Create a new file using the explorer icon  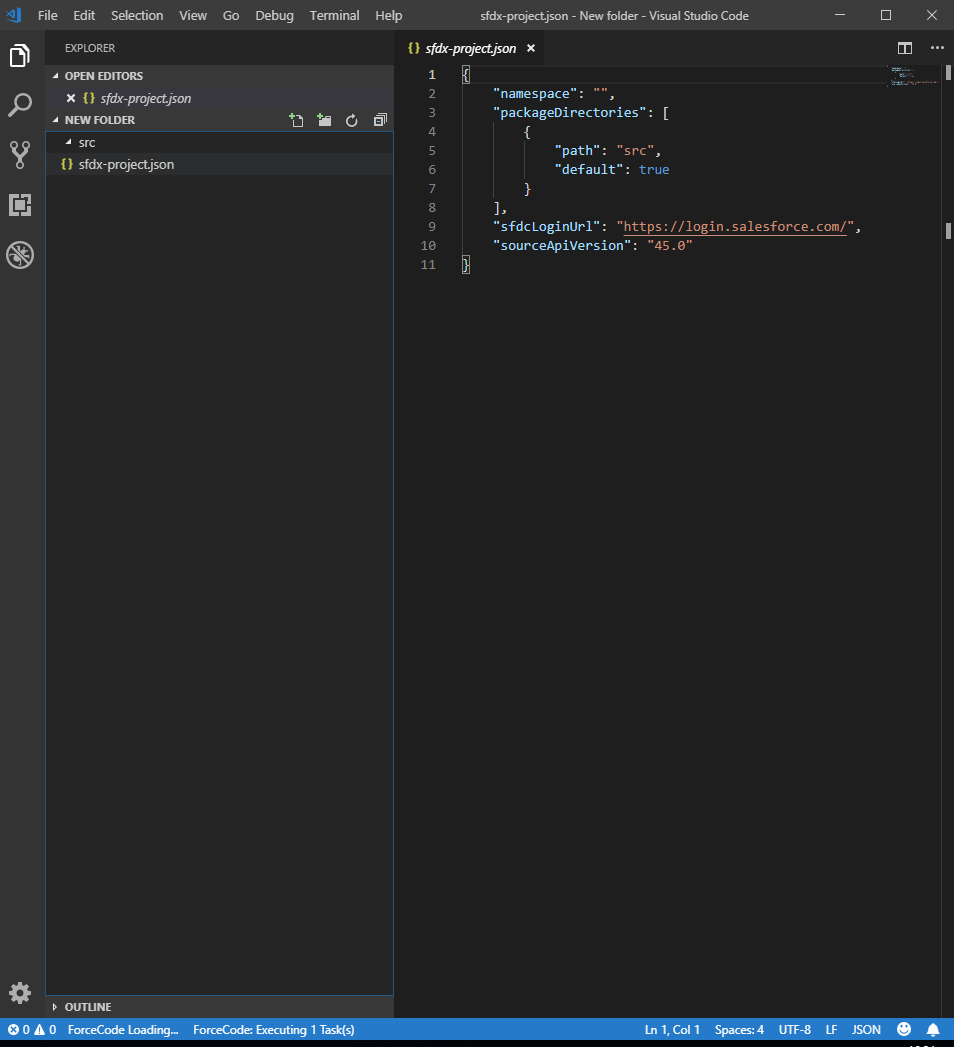pos(296,119)
